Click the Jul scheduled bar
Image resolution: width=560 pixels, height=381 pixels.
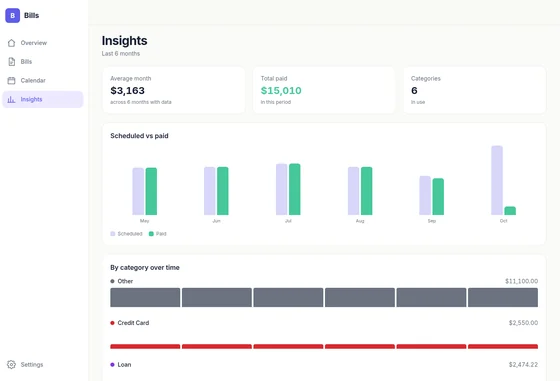[x=282, y=189]
